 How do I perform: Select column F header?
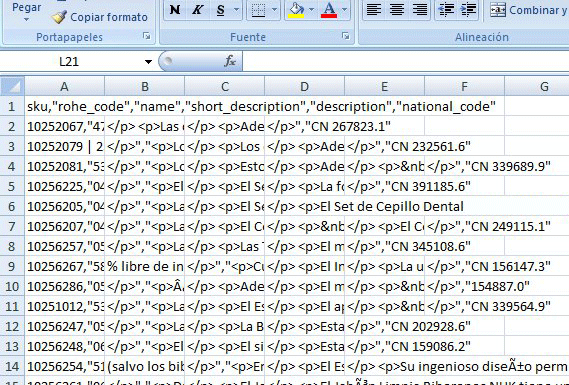click(x=464, y=86)
